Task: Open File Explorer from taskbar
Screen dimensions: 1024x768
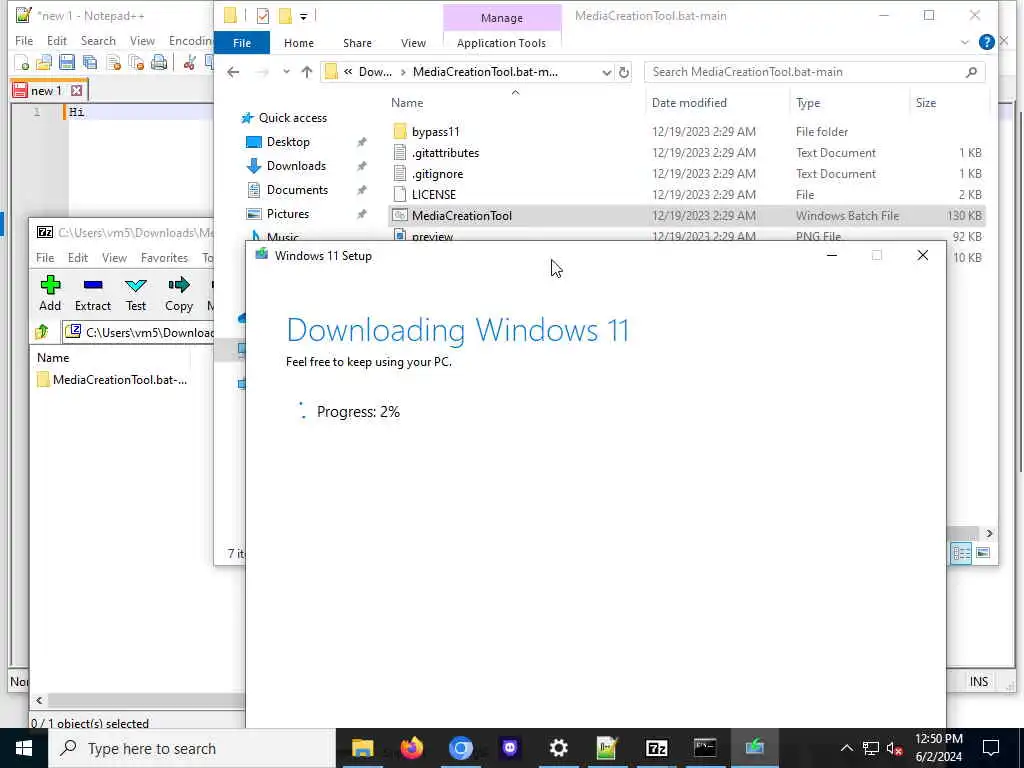Action: 362,748
